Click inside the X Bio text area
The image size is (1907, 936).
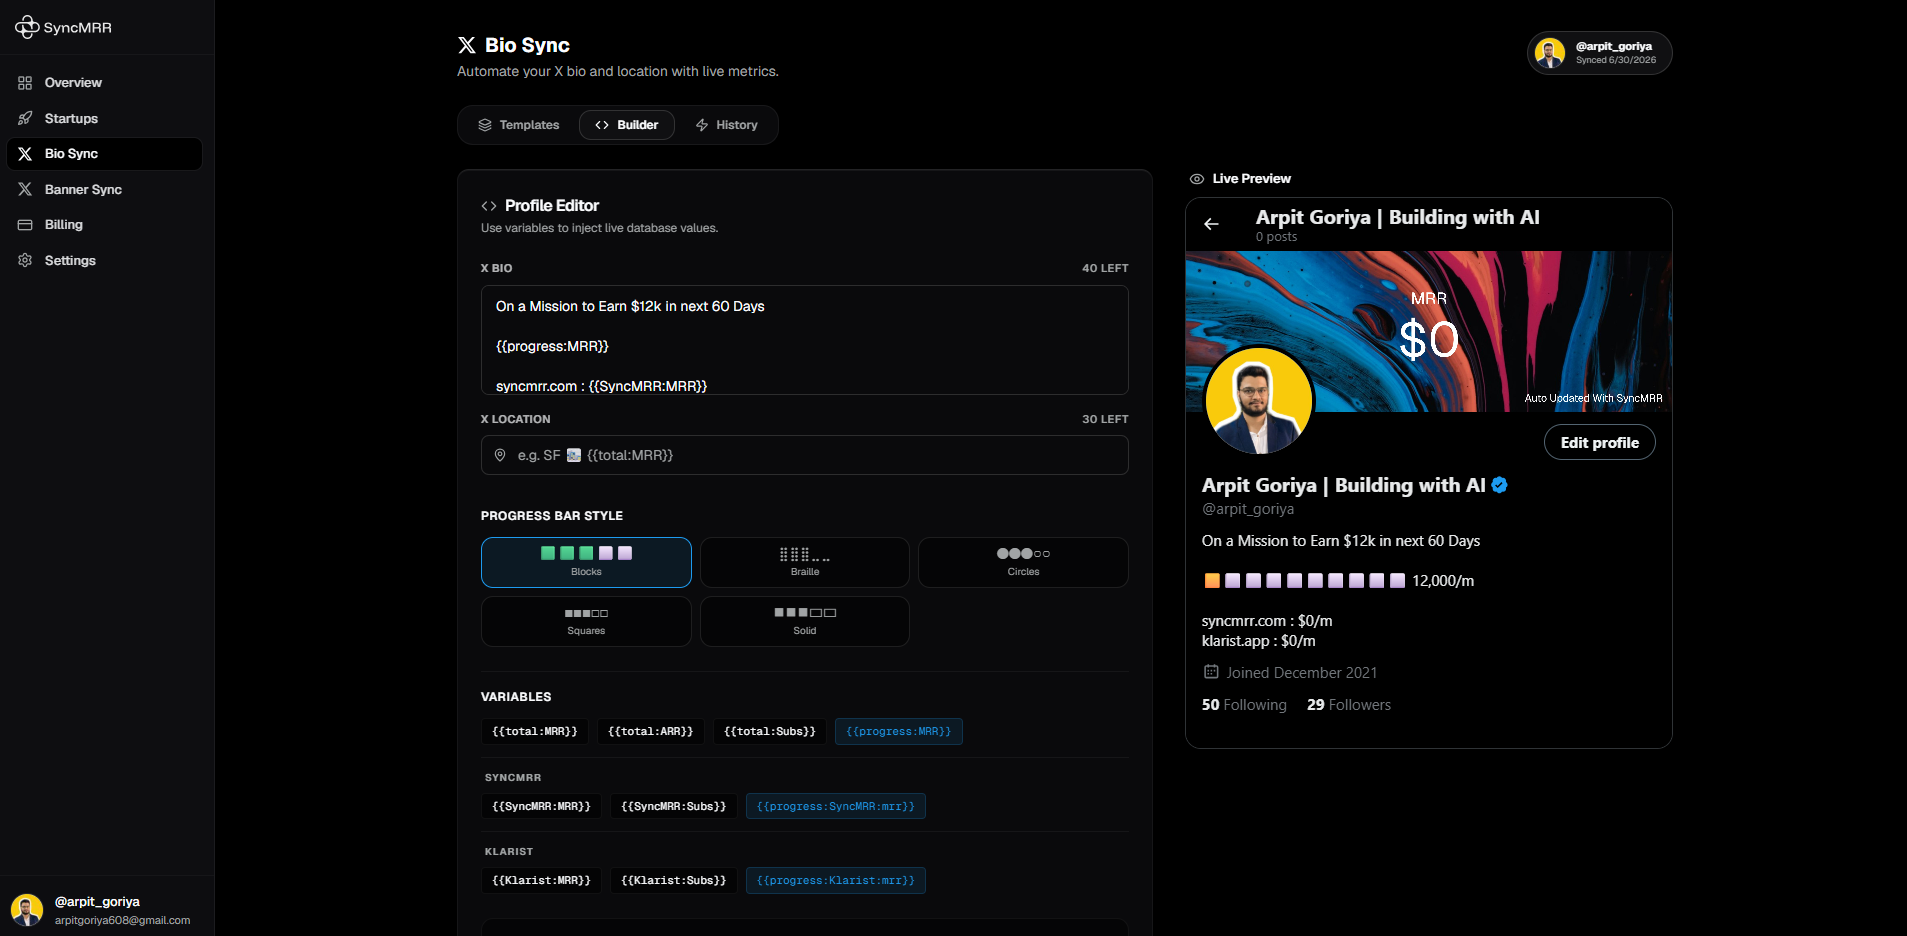805,340
